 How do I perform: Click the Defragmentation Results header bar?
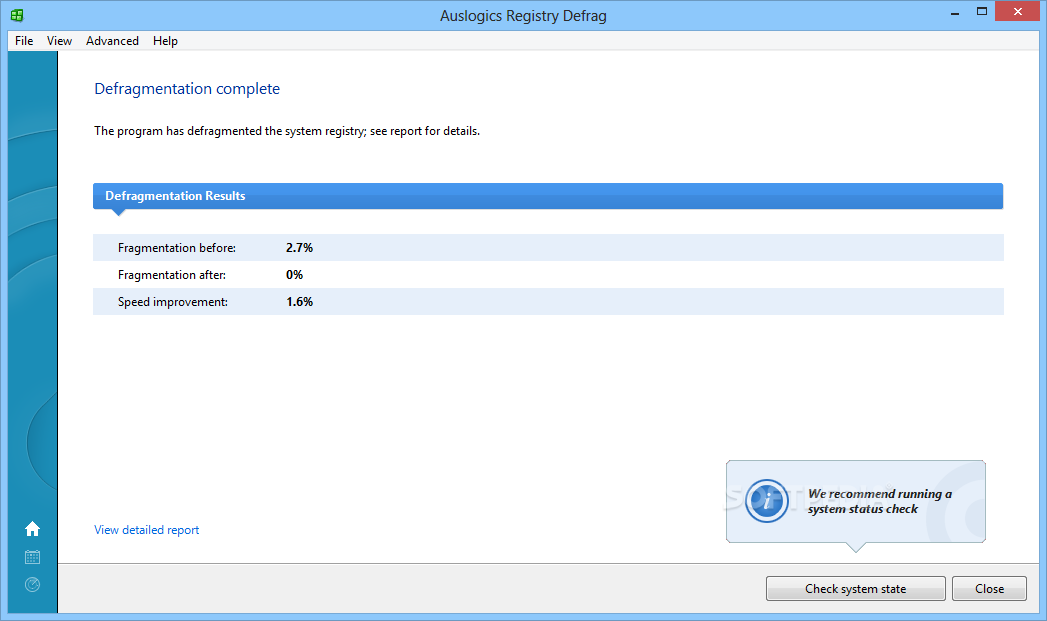pos(548,196)
